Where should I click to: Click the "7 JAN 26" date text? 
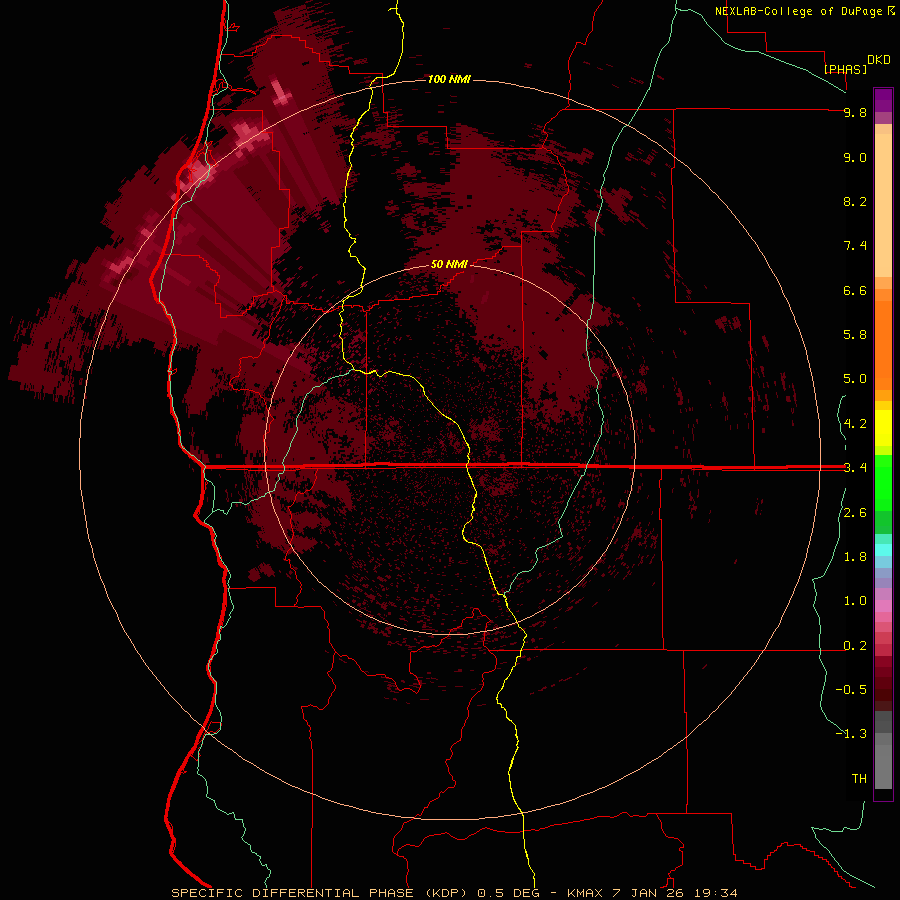647,893
